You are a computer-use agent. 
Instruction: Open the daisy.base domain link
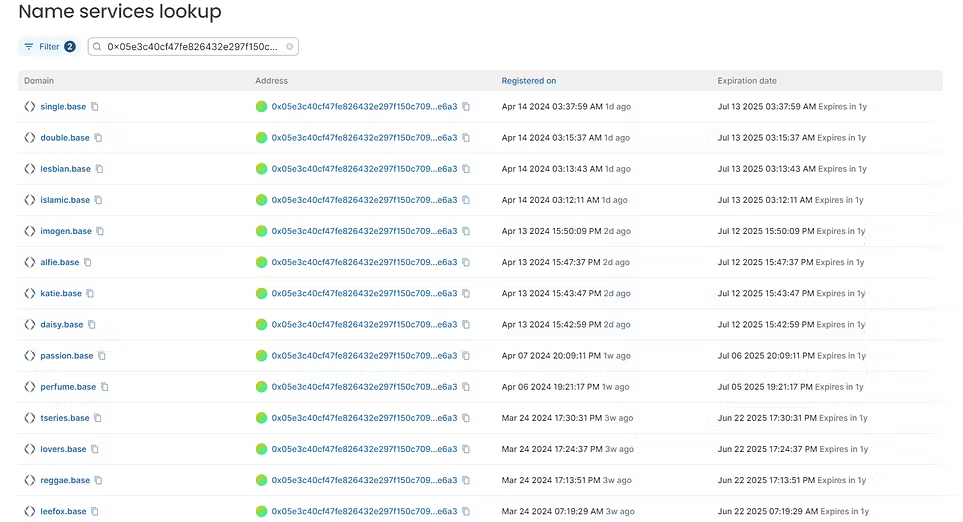[61, 324]
